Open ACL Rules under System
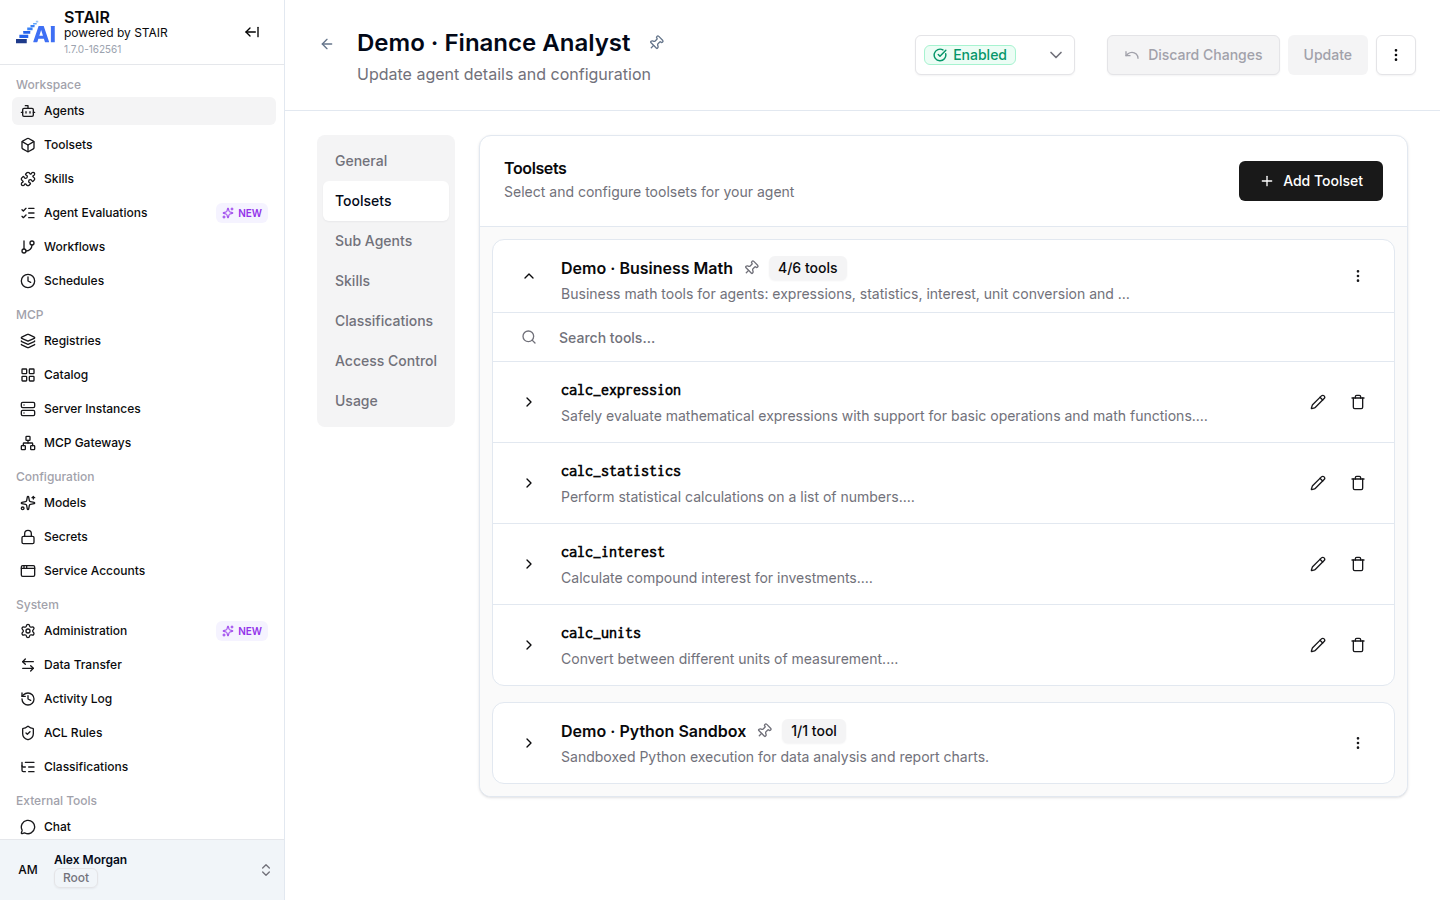The height and width of the screenshot is (900, 1440). [x=144, y=733]
